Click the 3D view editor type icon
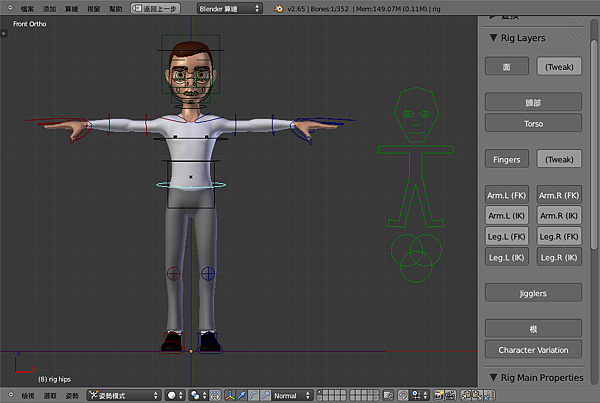The image size is (600, 403). [x=9, y=396]
